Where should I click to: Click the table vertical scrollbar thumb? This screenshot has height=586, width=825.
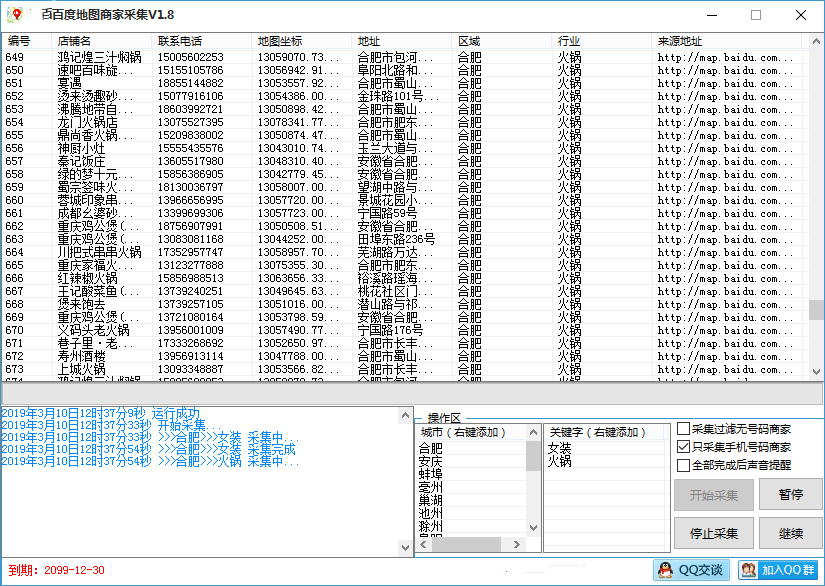coord(816,310)
